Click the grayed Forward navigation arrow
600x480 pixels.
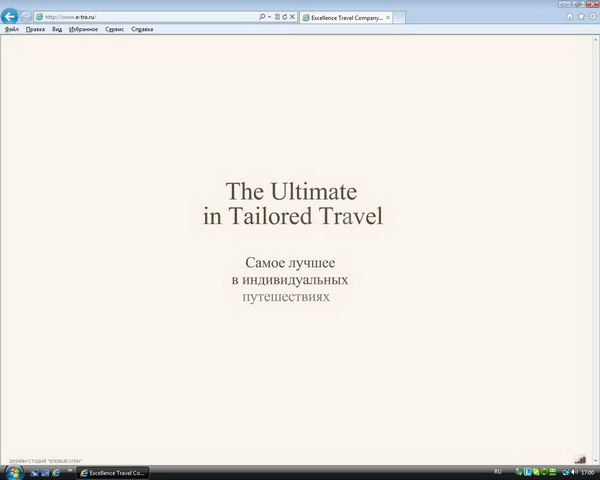point(26,16)
